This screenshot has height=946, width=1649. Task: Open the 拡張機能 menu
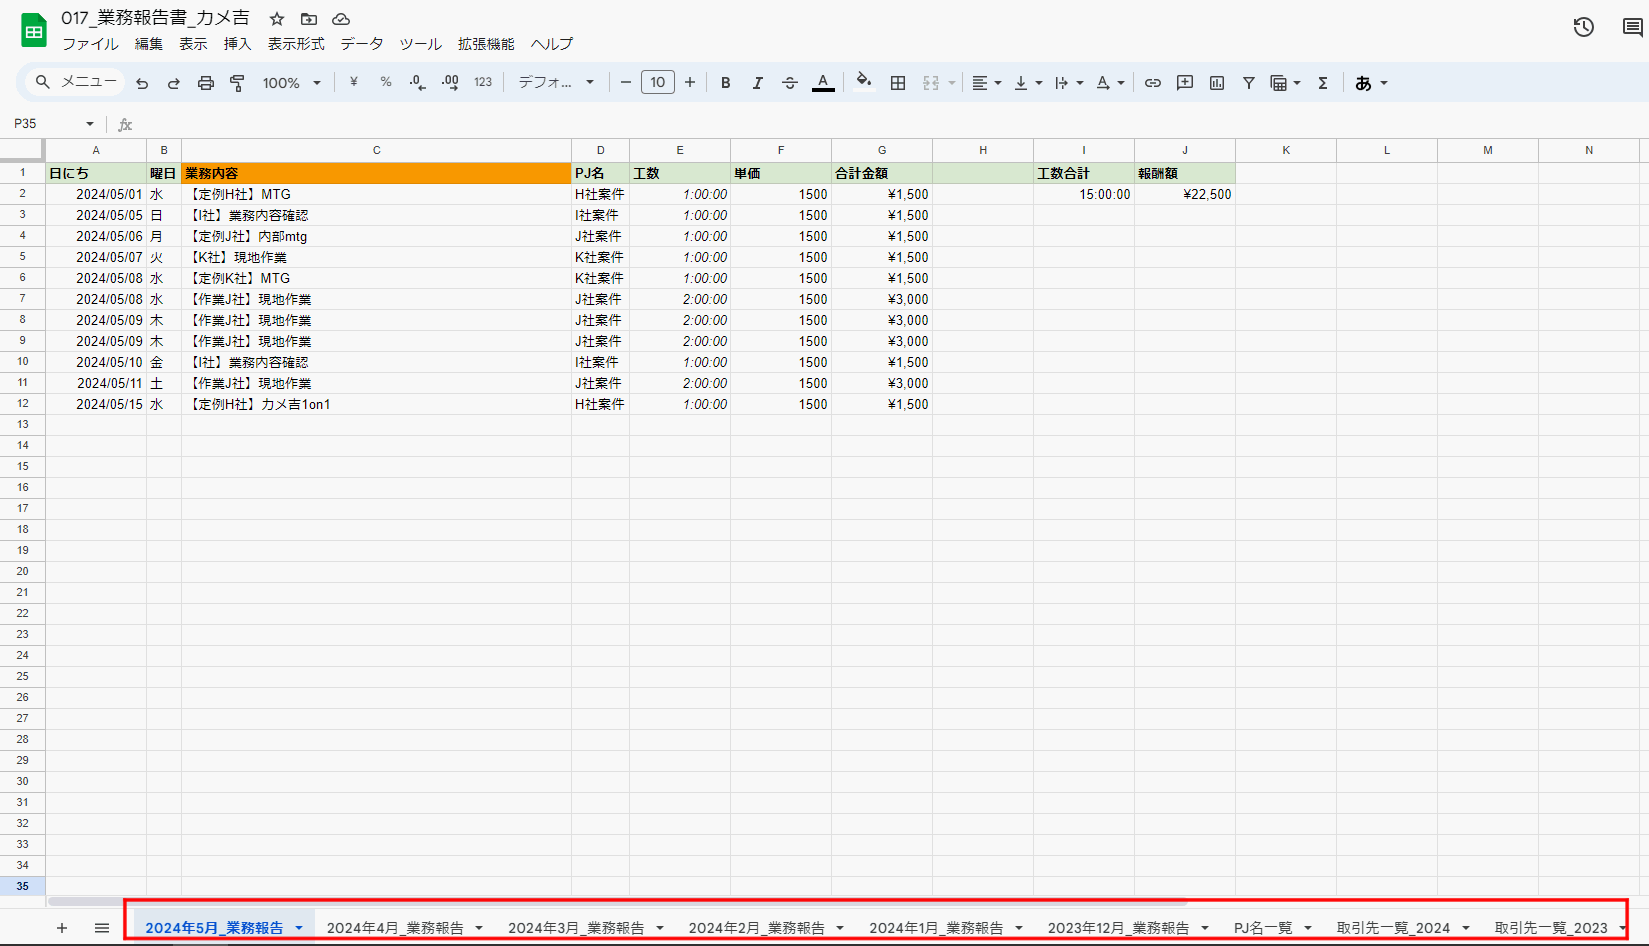[x=486, y=44]
